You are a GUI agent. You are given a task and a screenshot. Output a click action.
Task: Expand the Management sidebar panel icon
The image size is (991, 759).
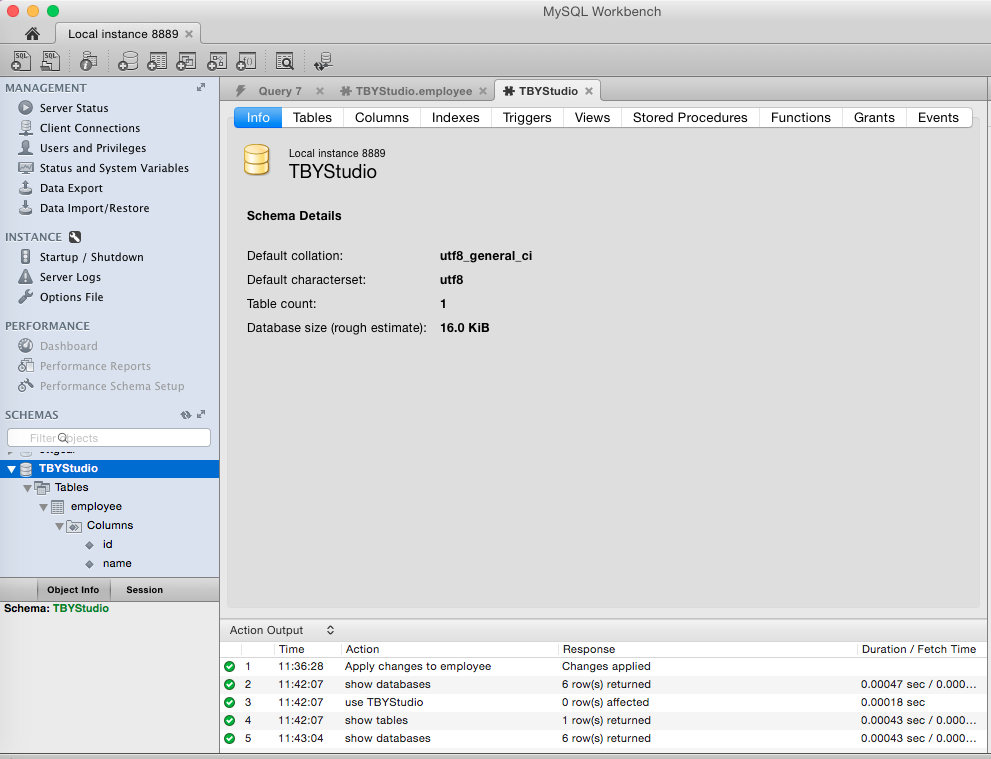pyautogui.click(x=201, y=87)
